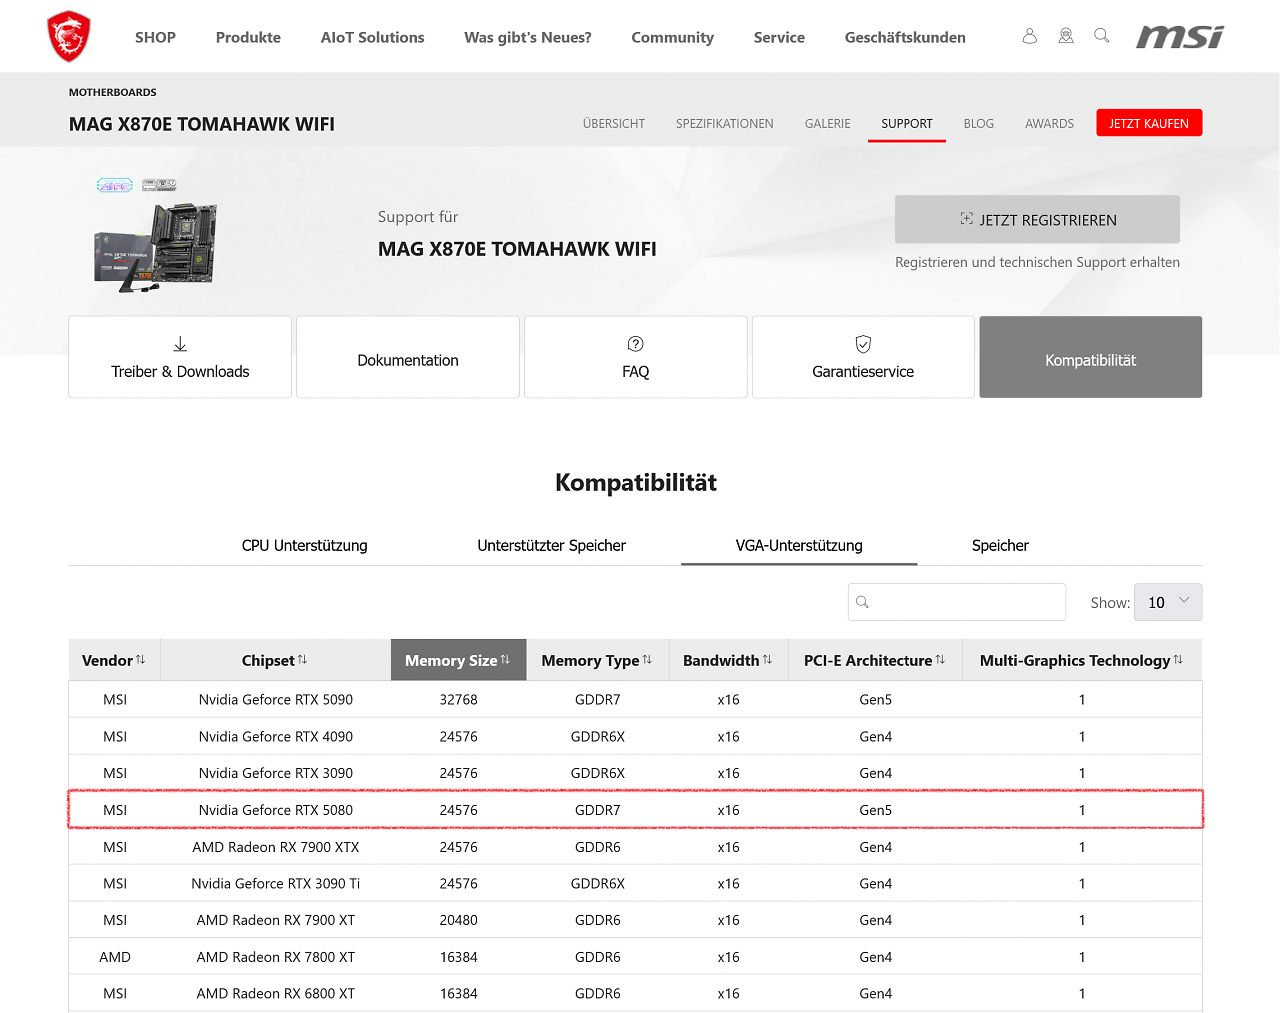Open the Show entries count dropdown
Viewport: 1280px width, 1013px height.
[x=1168, y=602]
